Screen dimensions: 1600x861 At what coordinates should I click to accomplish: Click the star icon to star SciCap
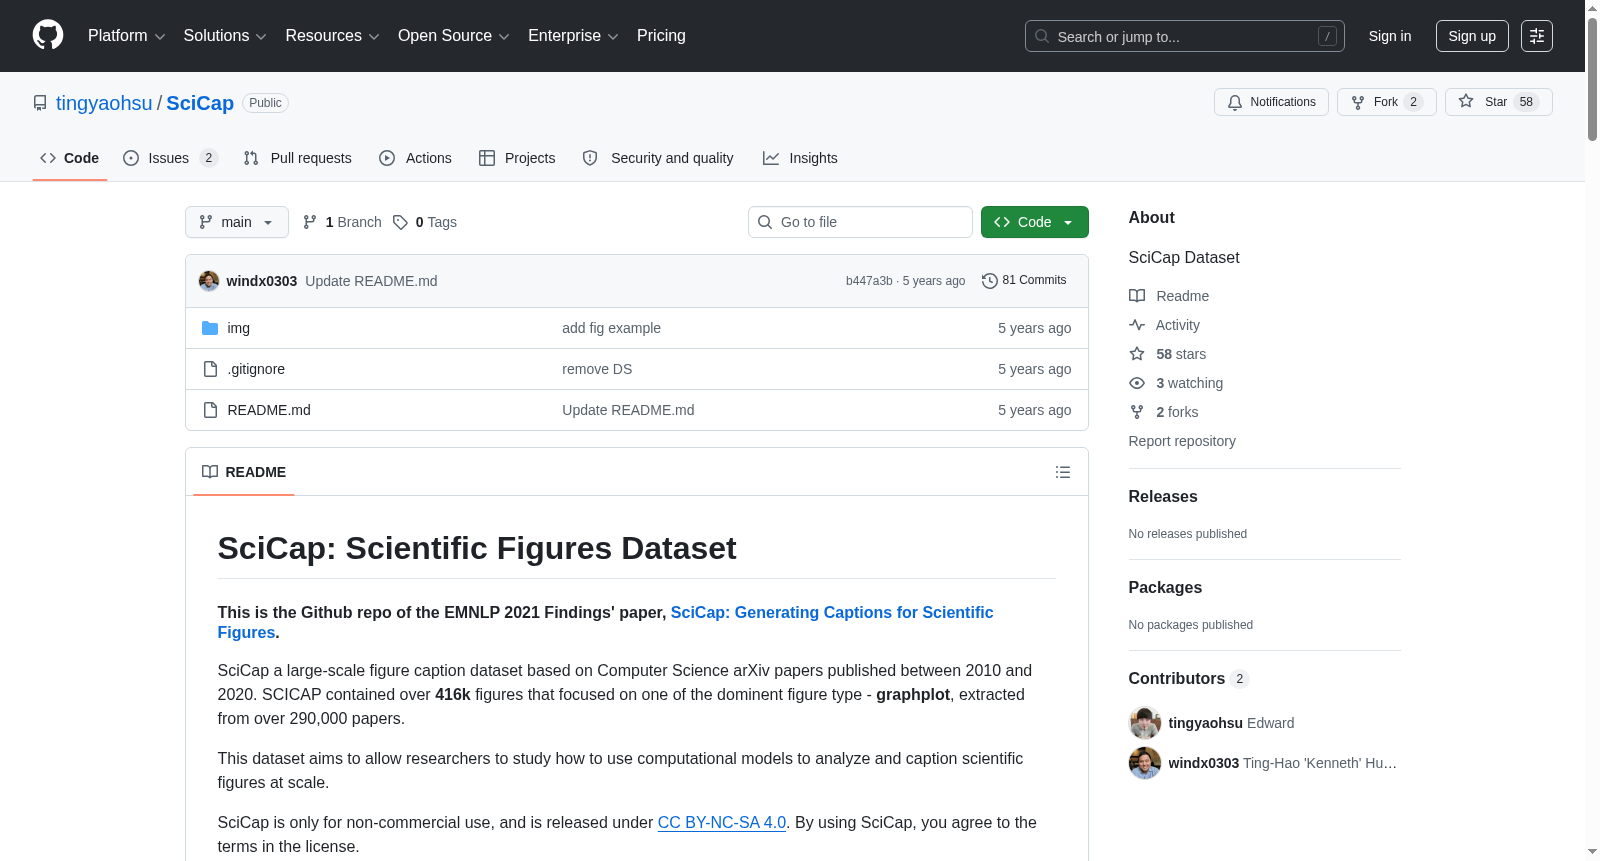(x=1466, y=101)
